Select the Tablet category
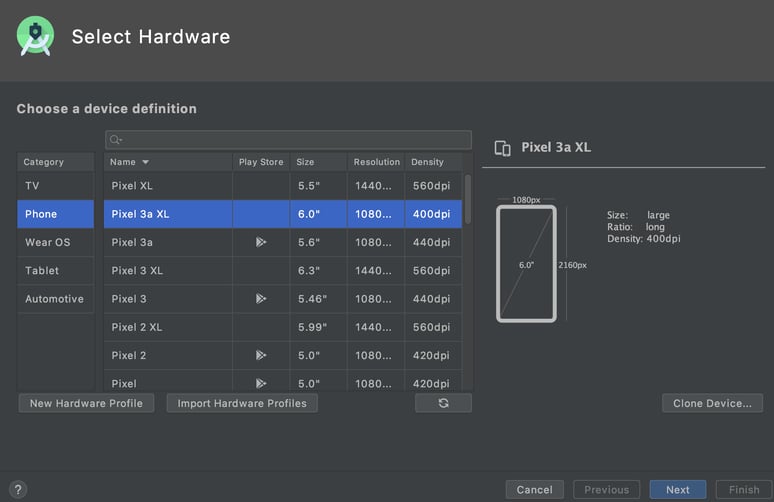 (55, 270)
